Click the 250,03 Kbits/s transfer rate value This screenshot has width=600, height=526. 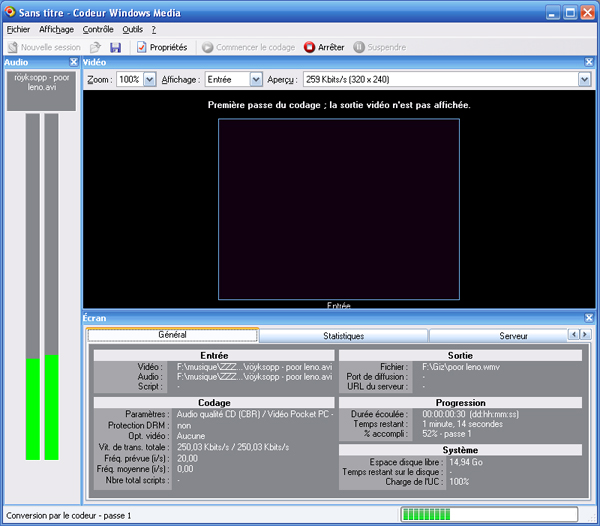(x=233, y=447)
